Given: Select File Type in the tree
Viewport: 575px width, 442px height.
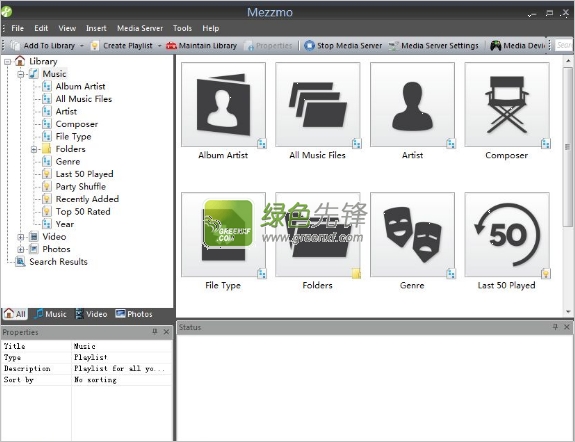Looking at the screenshot, I should coord(73,136).
